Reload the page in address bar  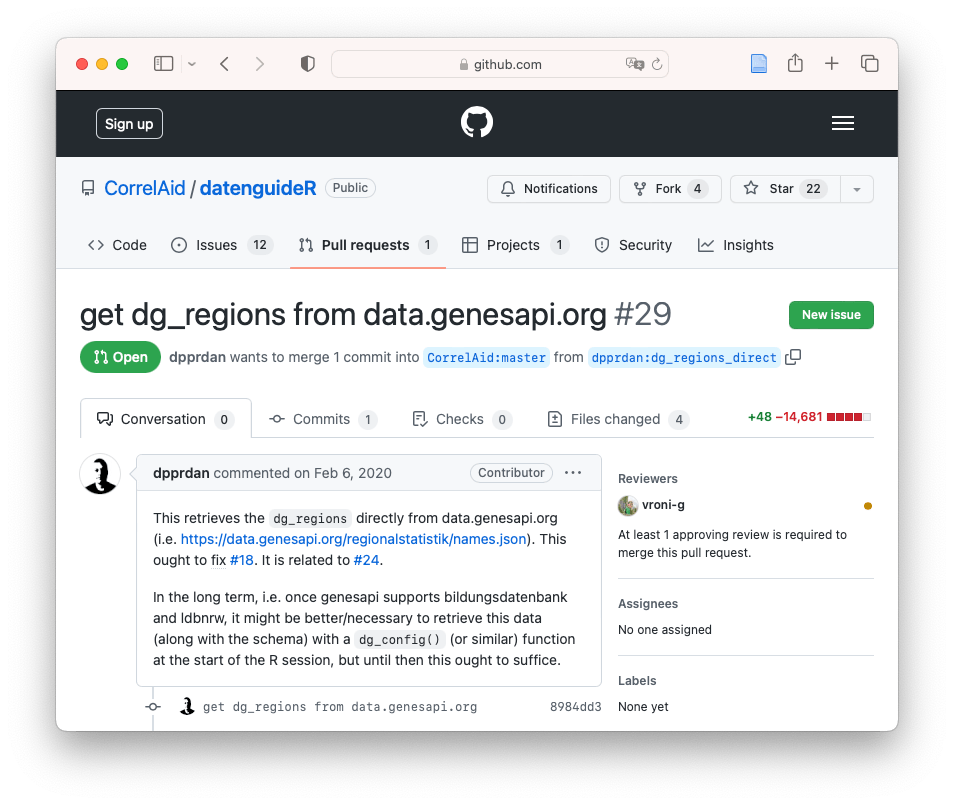pyautogui.click(x=657, y=64)
